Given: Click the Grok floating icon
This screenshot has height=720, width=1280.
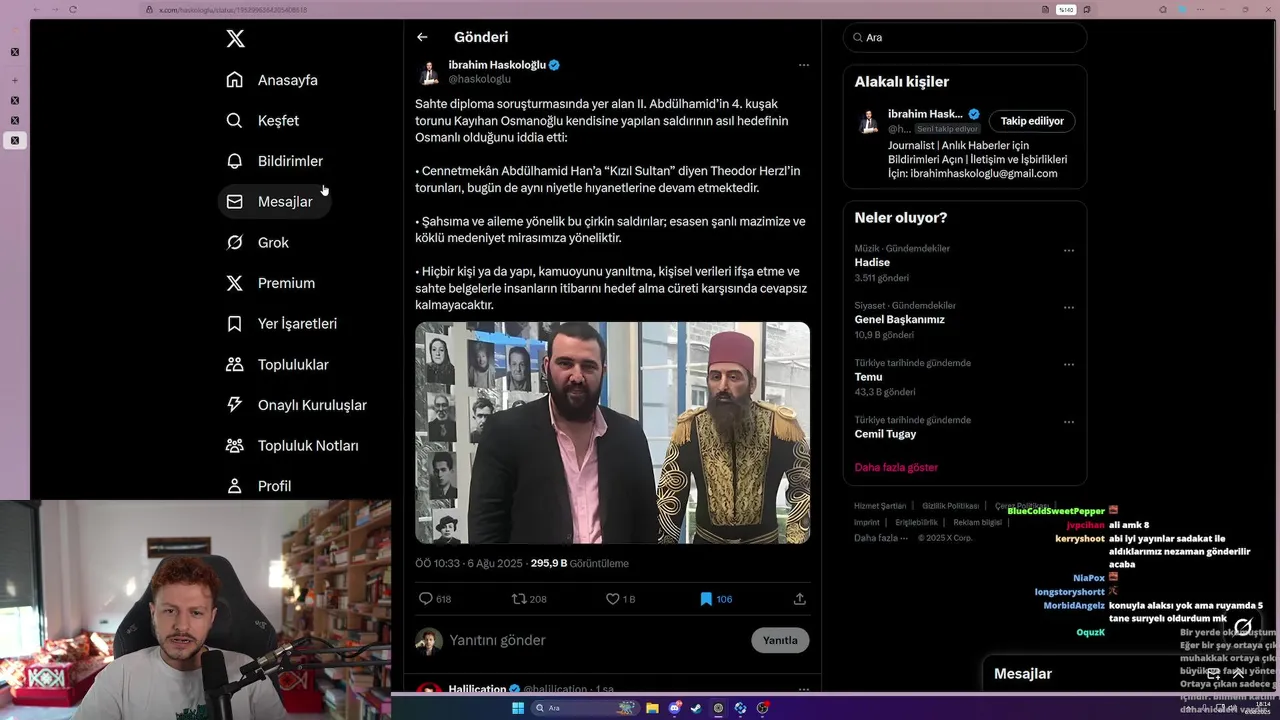Looking at the screenshot, I should (x=1242, y=627).
